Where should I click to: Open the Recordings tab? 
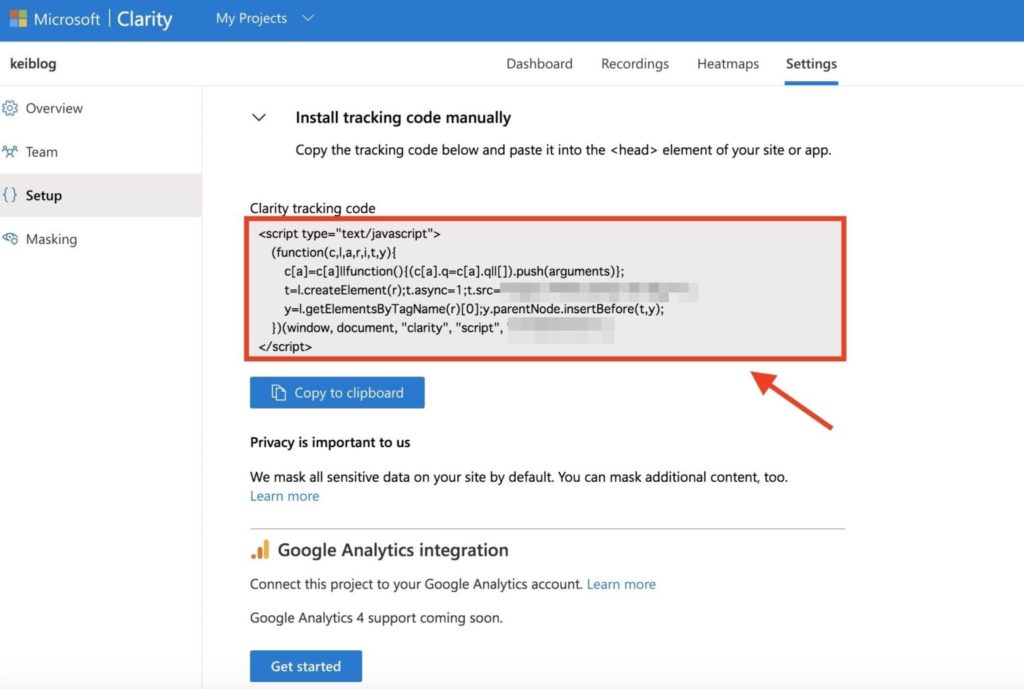point(635,63)
